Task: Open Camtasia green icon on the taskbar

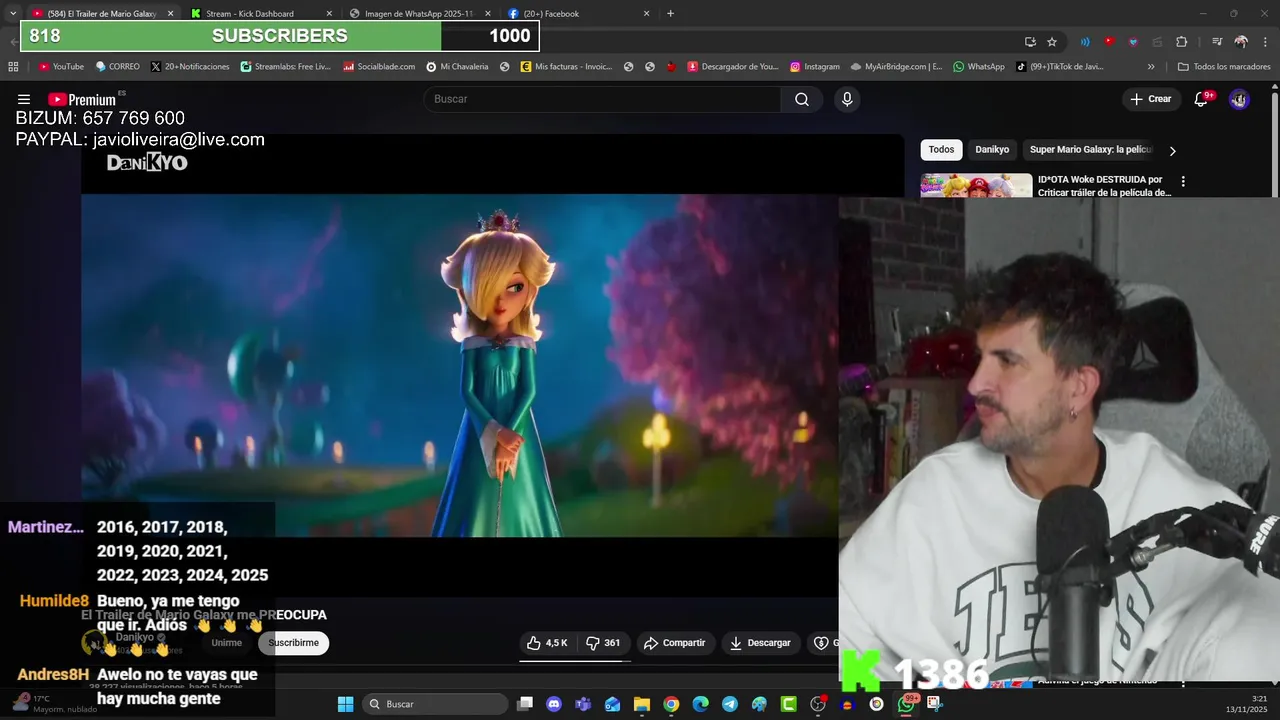Action: pyautogui.click(x=788, y=704)
